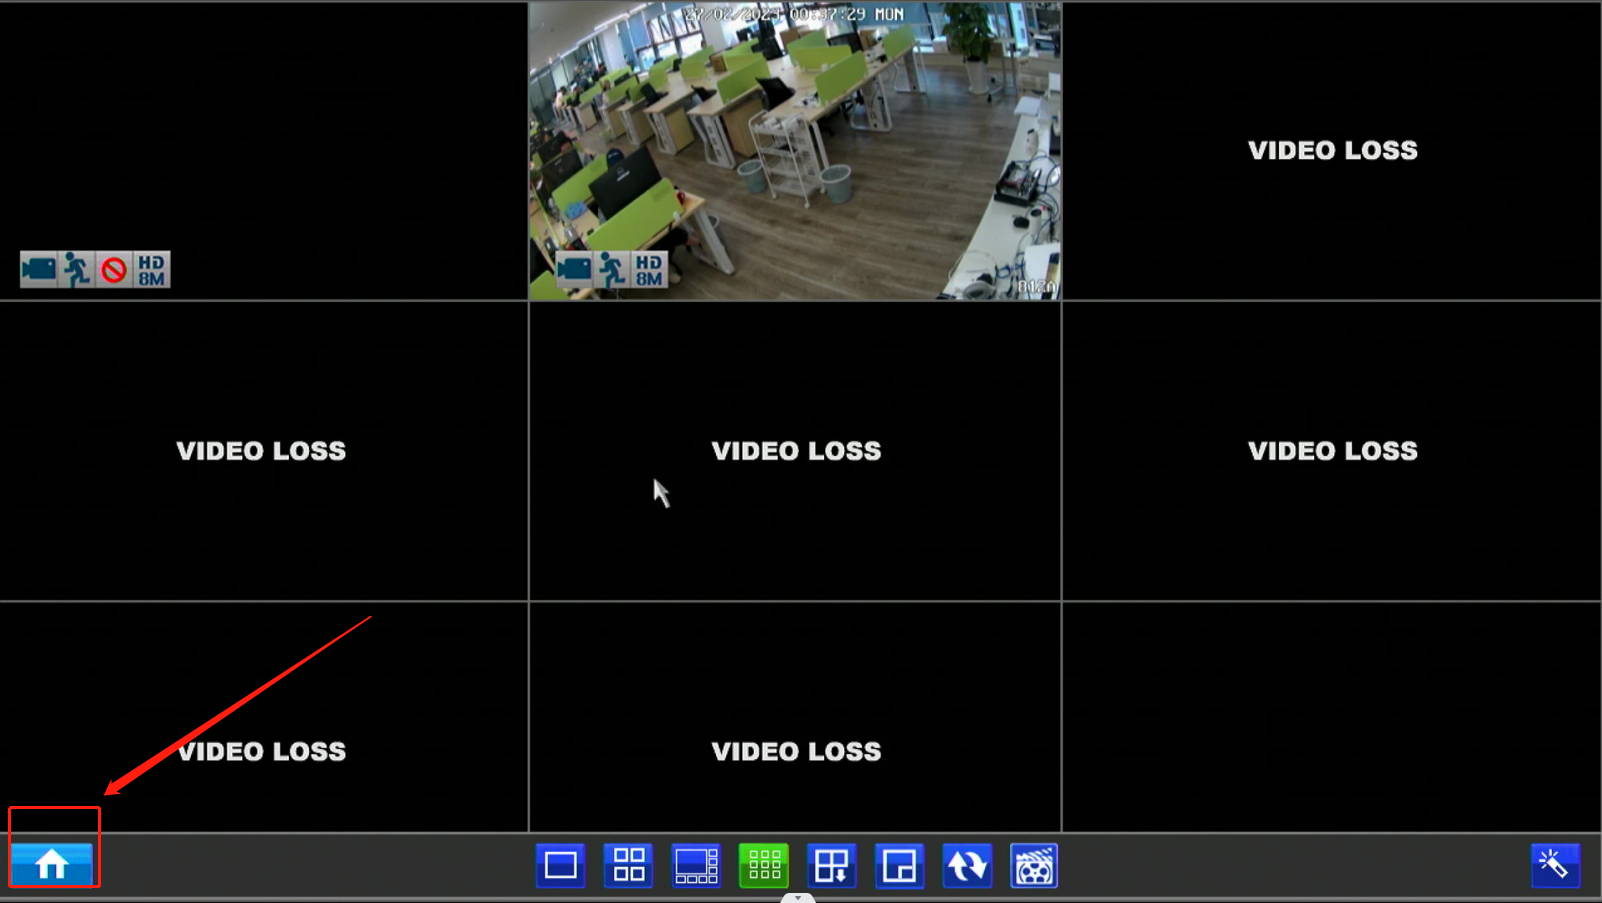Open the more layouts icon with down arrow

click(x=832, y=866)
